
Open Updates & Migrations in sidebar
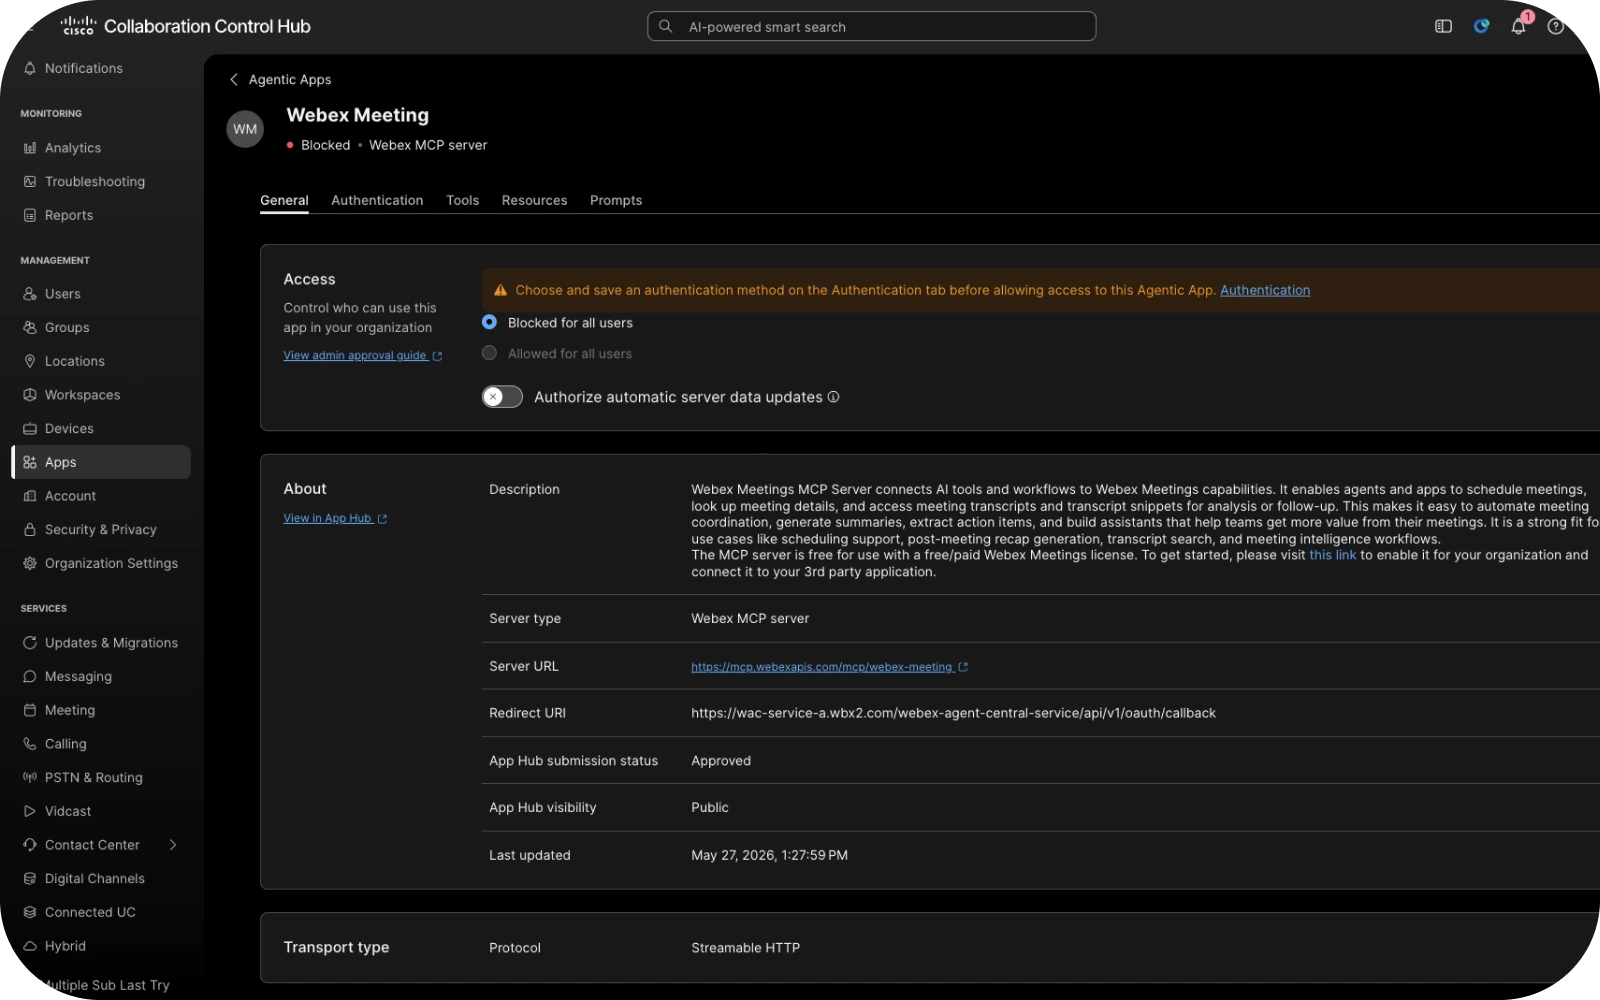(x=100, y=643)
